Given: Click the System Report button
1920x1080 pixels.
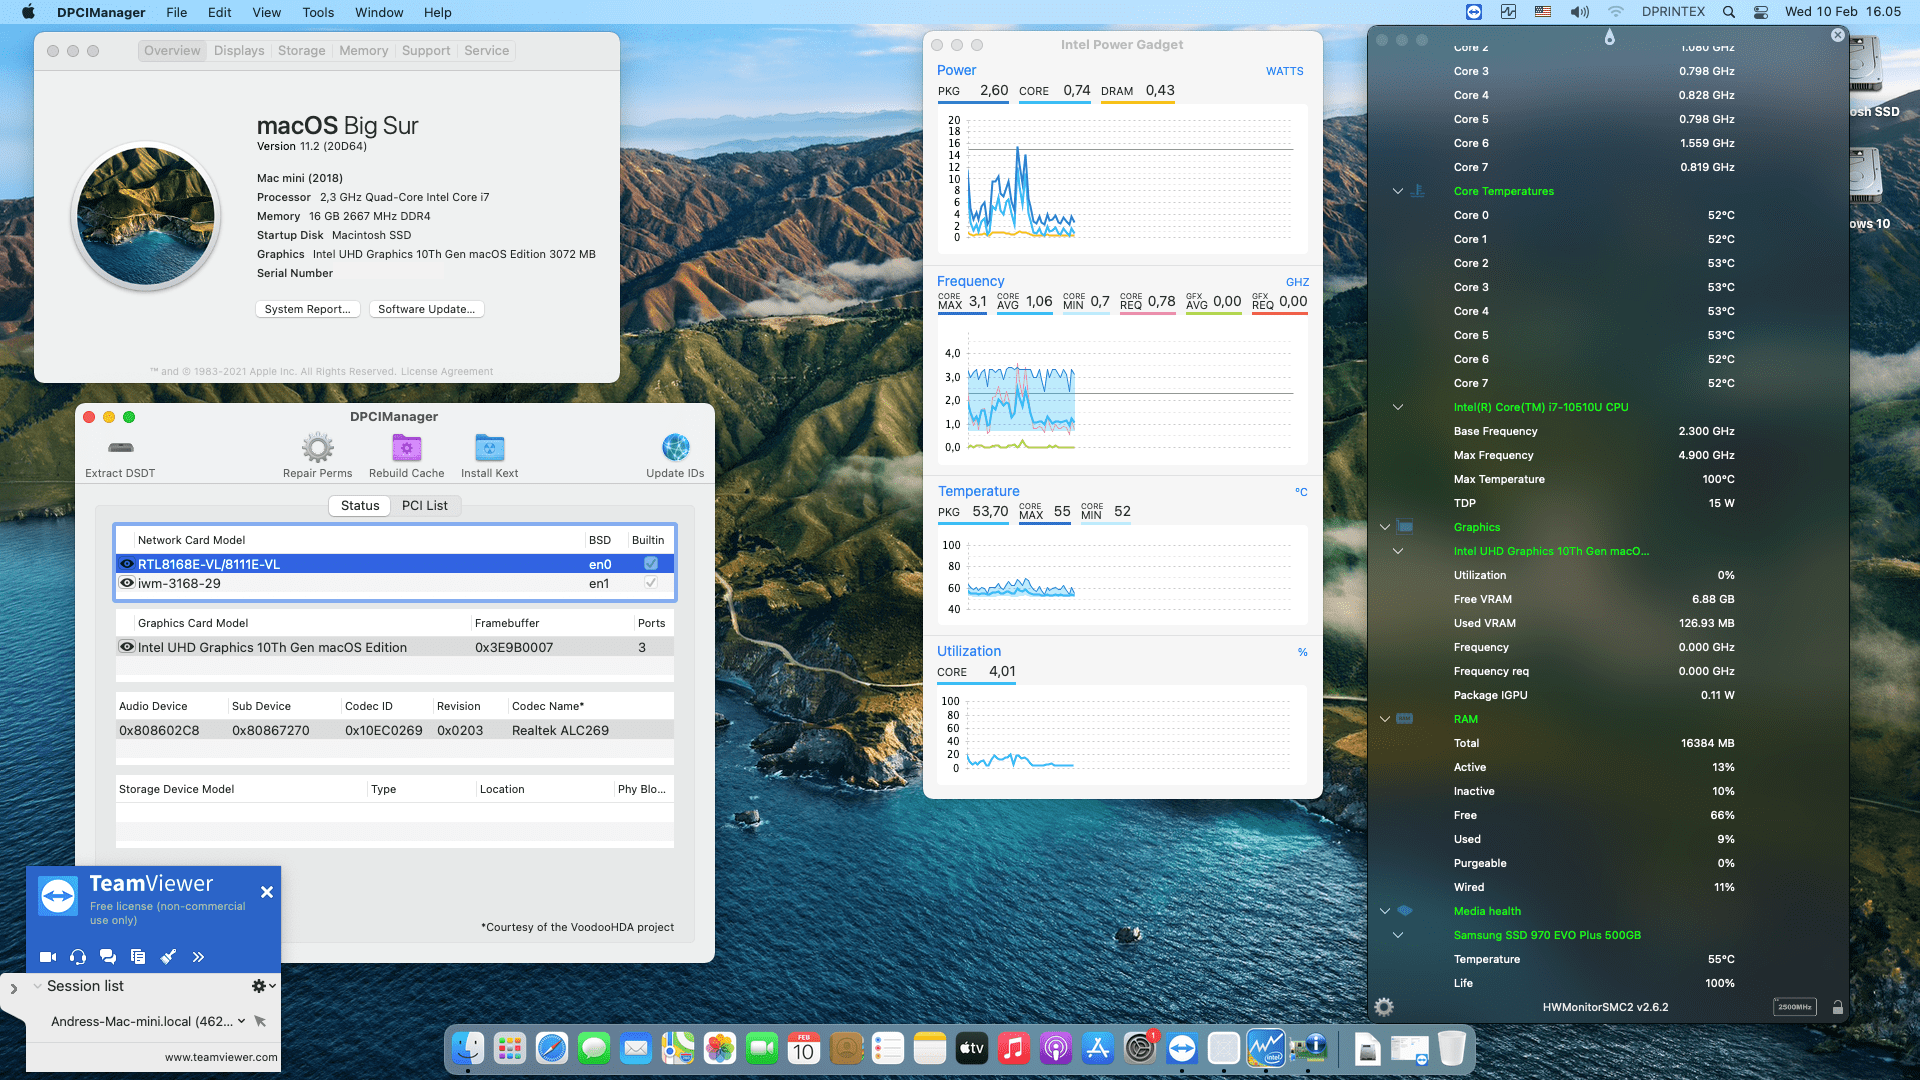Looking at the screenshot, I should (x=307, y=309).
